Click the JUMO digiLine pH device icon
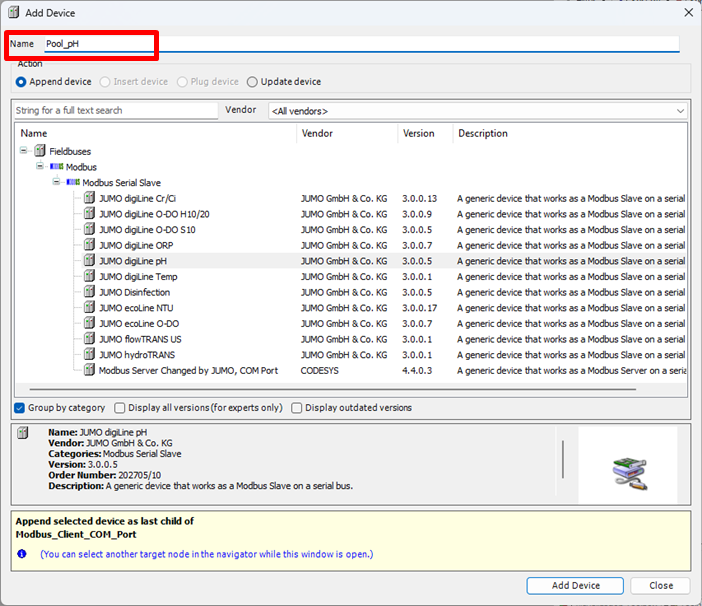 [x=90, y=260]
